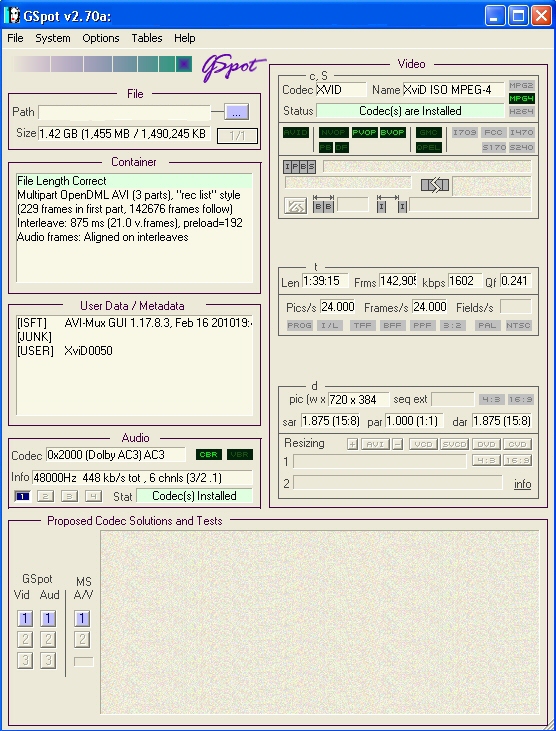Click the 4:3 indicator next to seq ext

tap(492, 400)
